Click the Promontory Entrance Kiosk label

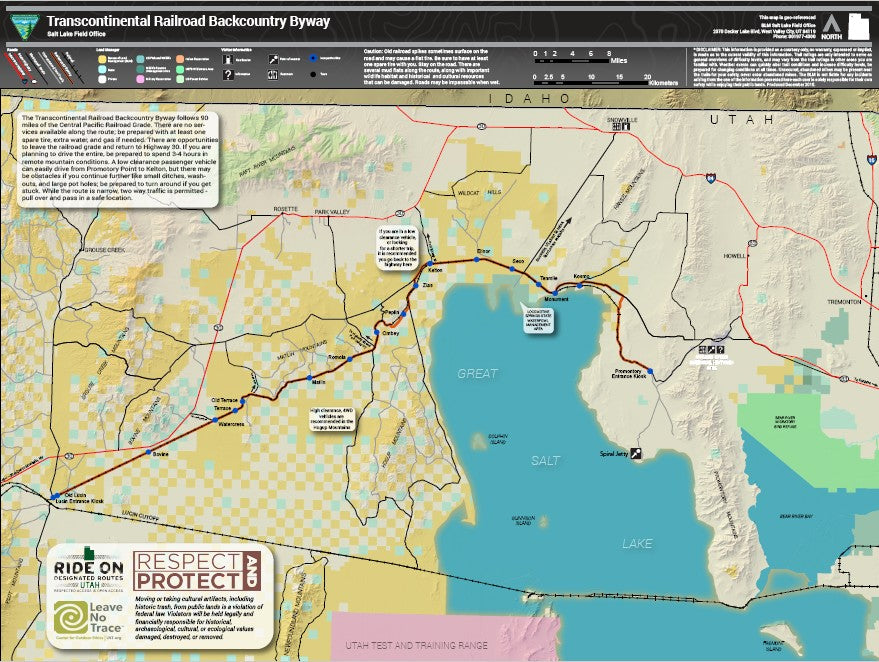click(630, 372)
